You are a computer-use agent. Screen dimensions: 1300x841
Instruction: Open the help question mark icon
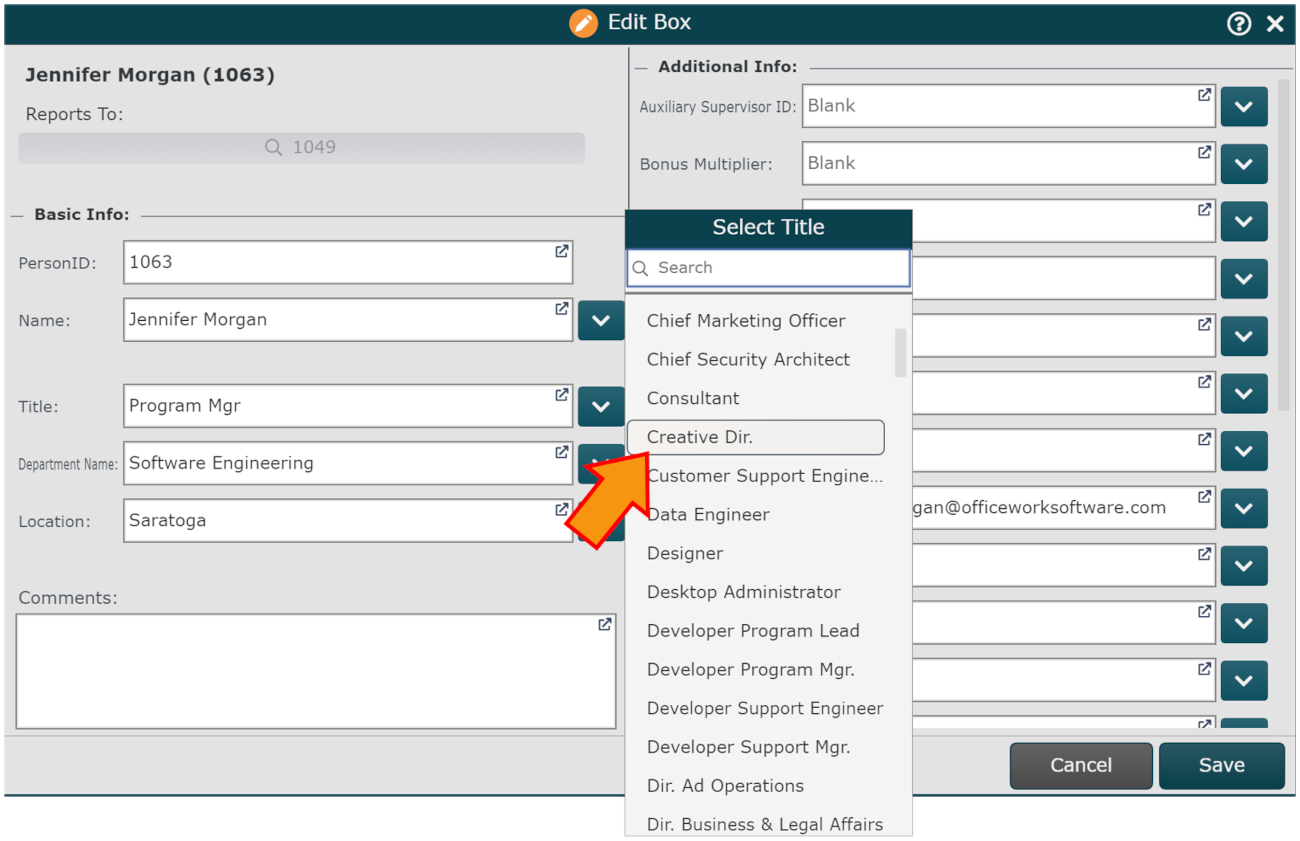[1239, 24]
